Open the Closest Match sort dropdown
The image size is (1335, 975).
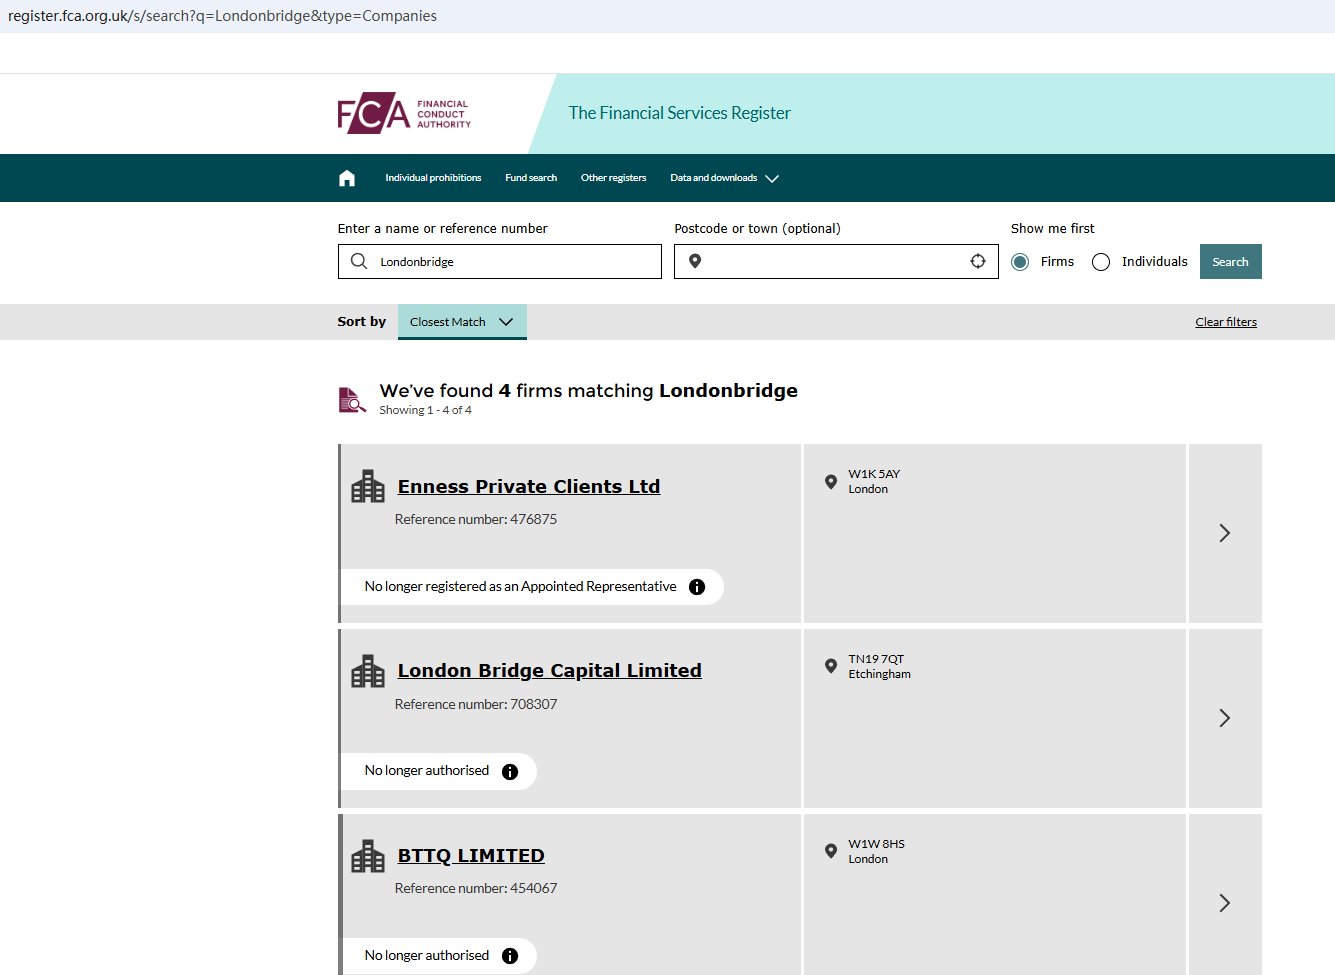462,322
